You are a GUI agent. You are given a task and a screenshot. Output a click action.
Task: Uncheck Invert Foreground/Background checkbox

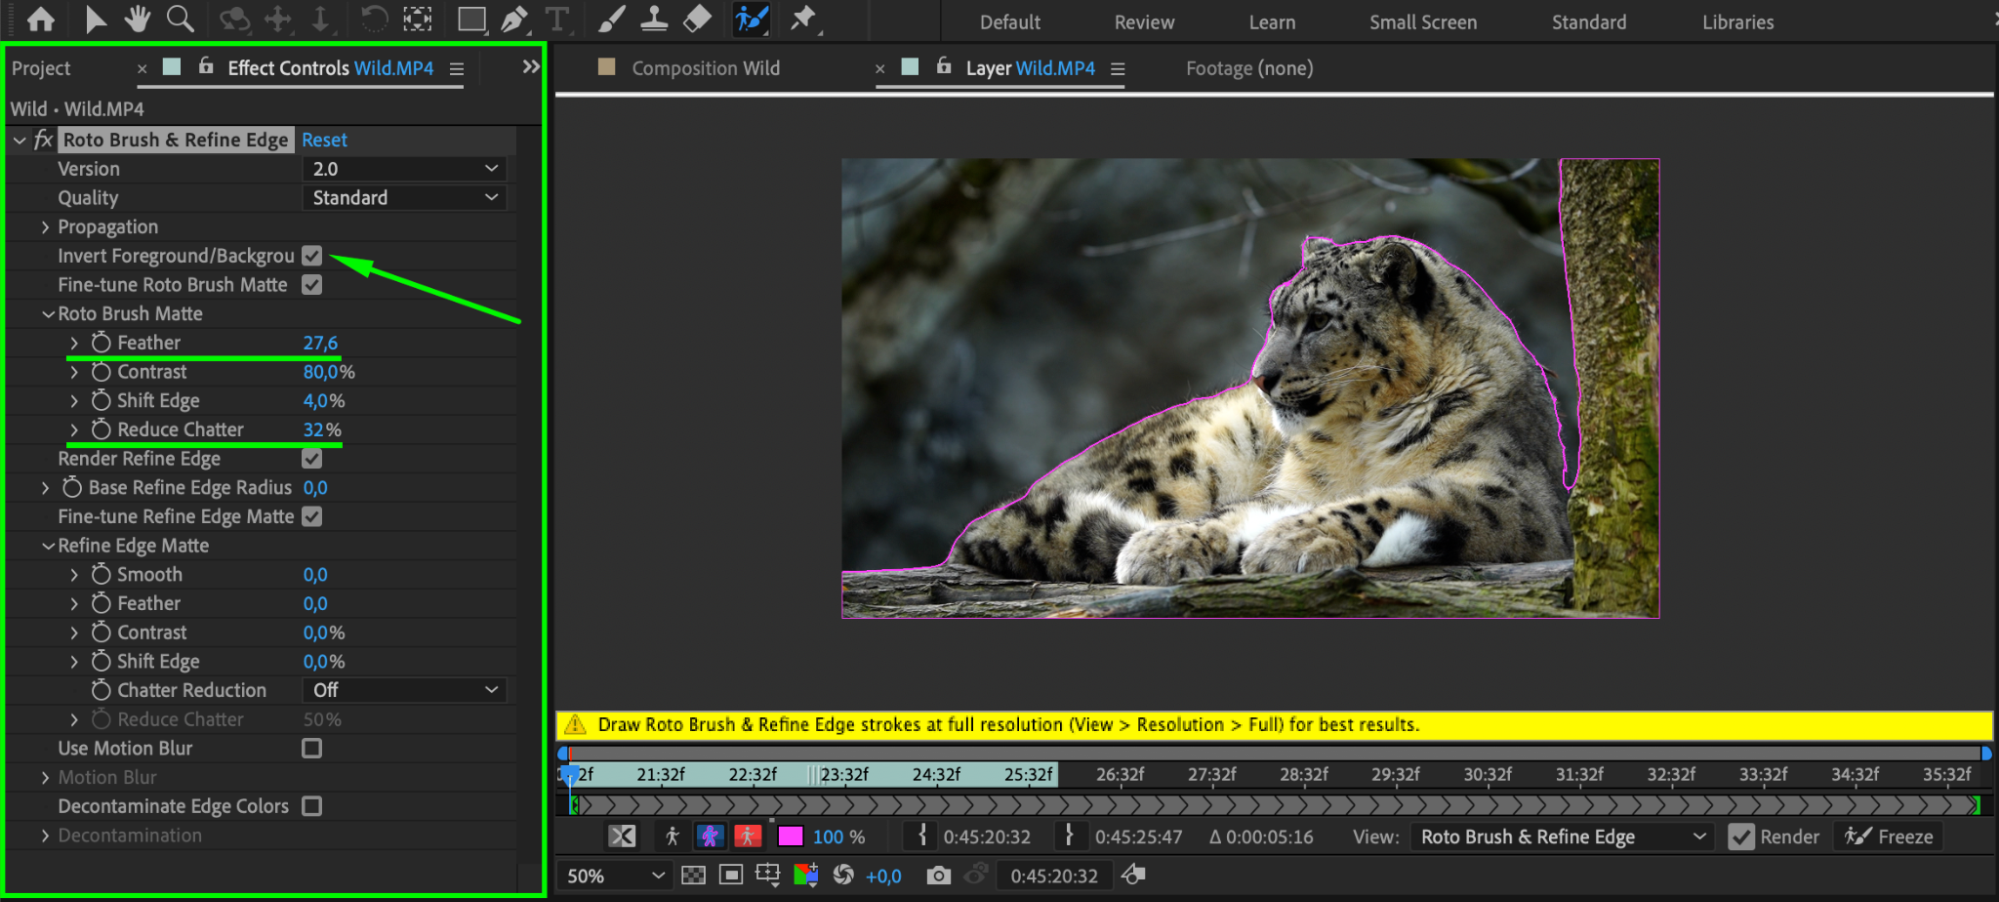coord(312,256)
